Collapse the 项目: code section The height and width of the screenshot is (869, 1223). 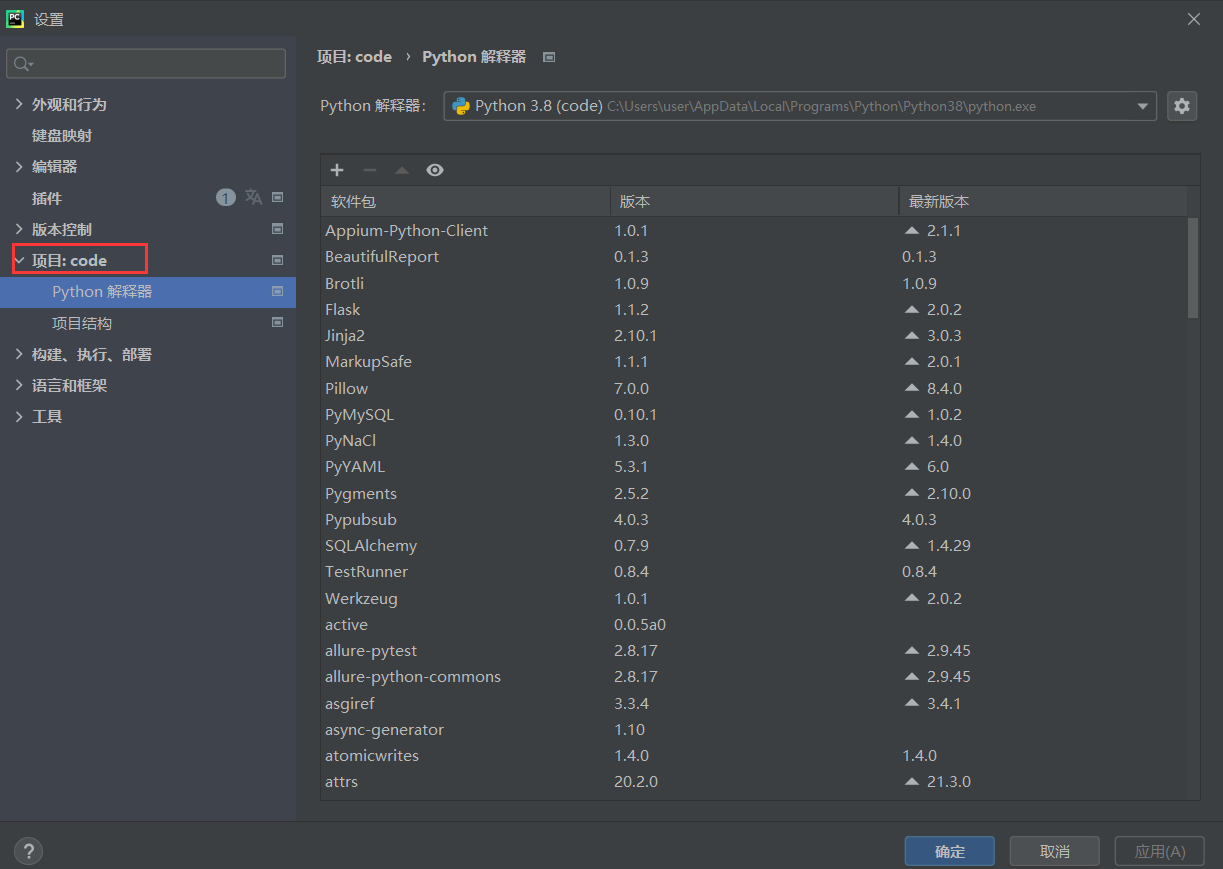19,260
